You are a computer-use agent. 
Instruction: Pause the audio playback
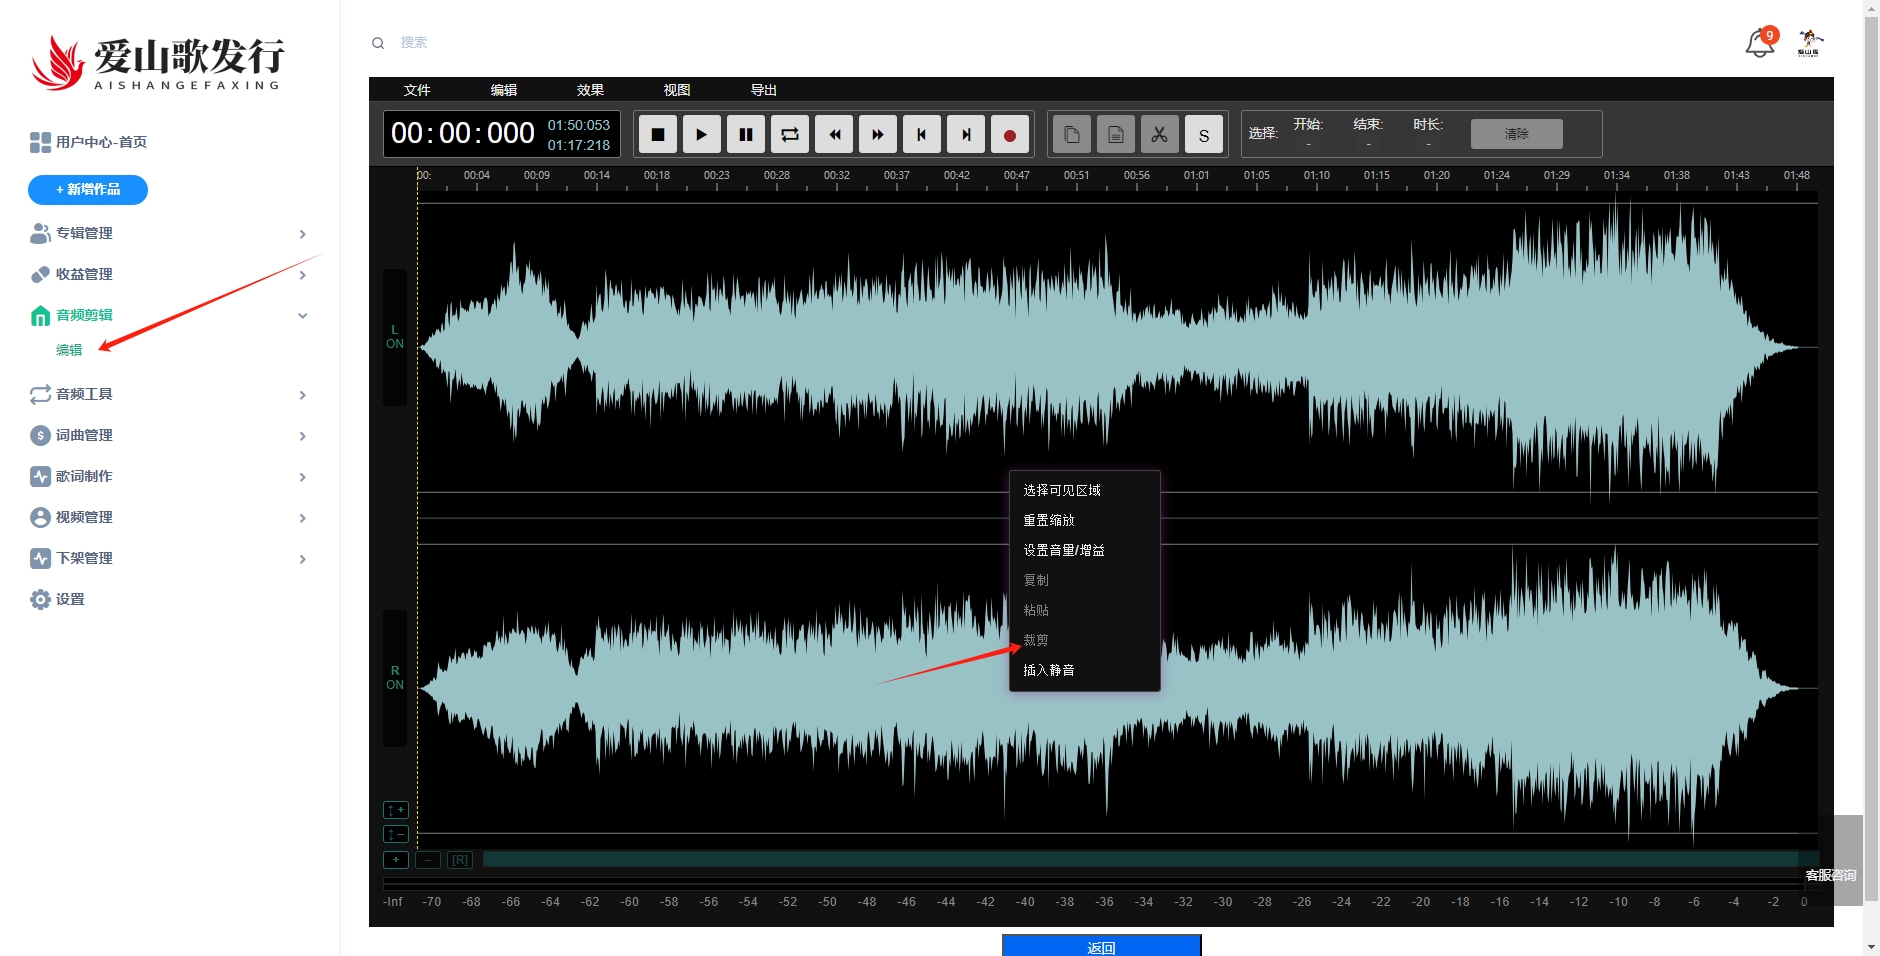click(745, 134)
